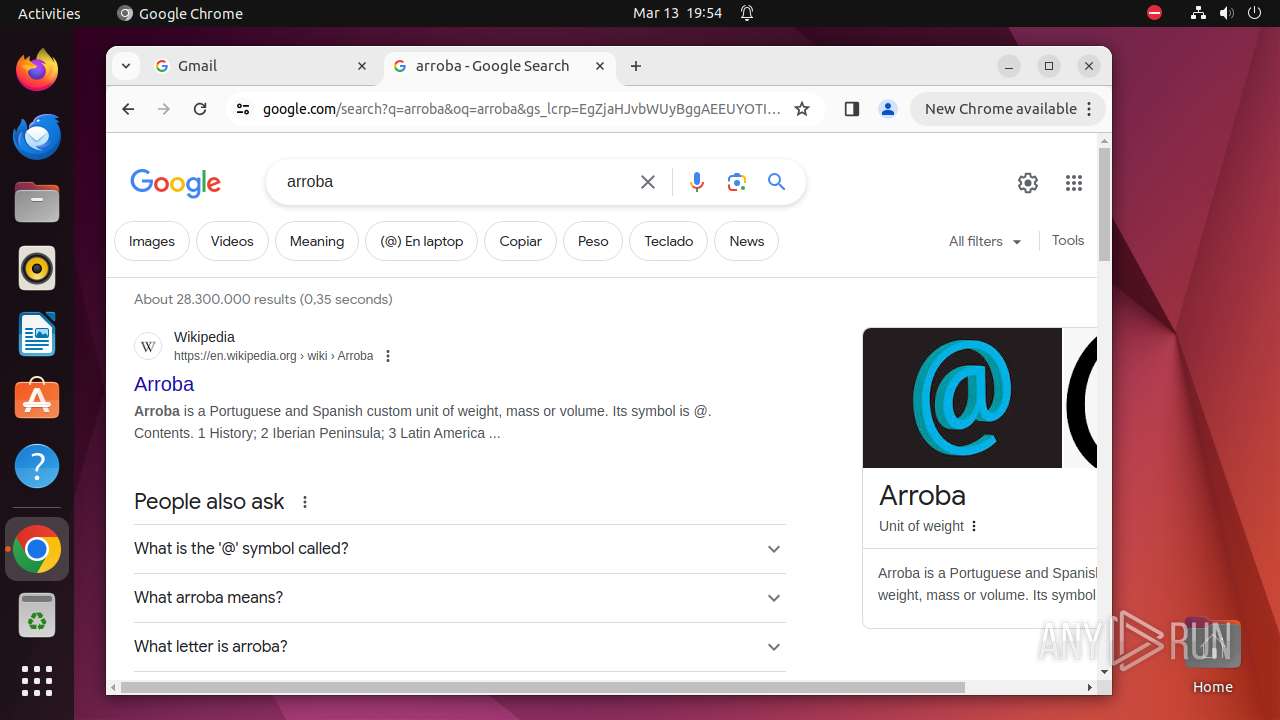
Task: Close the Gmail tab
Action: 362,66
